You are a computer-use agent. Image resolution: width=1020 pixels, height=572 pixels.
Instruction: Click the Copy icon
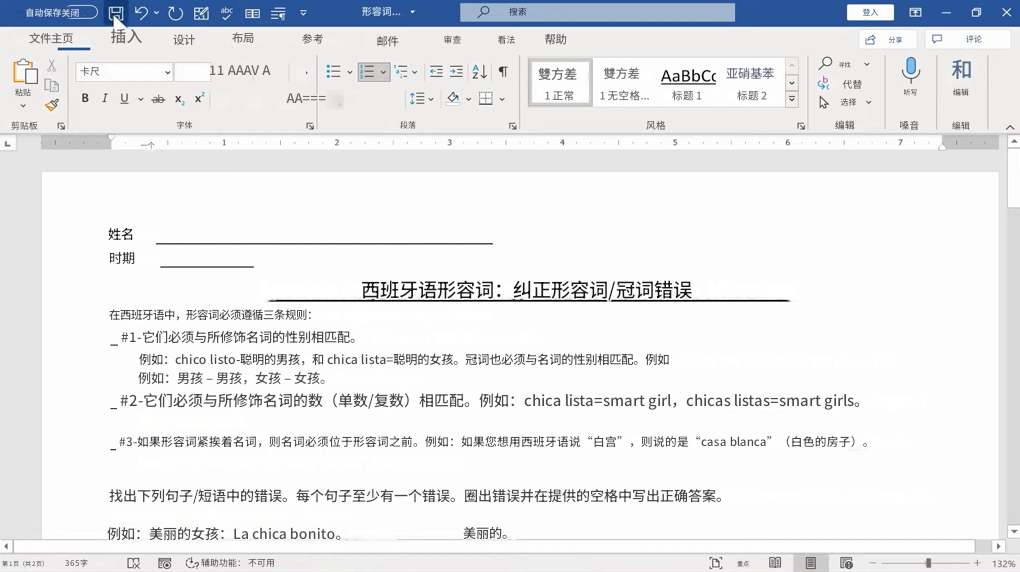coord(51,85)
